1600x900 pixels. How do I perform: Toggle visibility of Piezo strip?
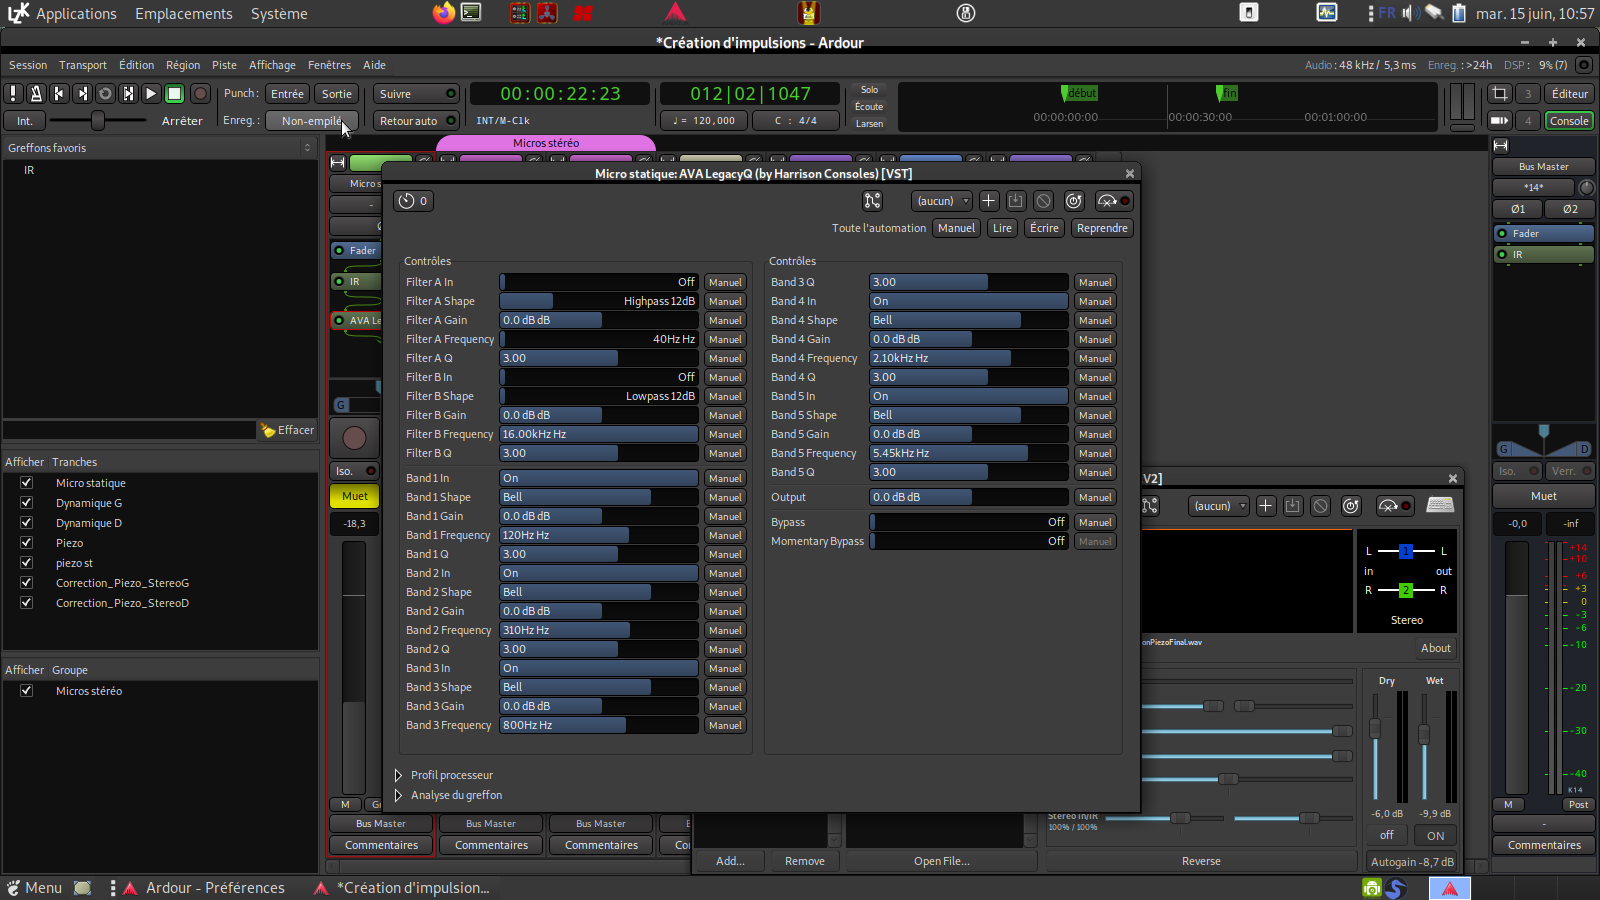tap(27, 543)
